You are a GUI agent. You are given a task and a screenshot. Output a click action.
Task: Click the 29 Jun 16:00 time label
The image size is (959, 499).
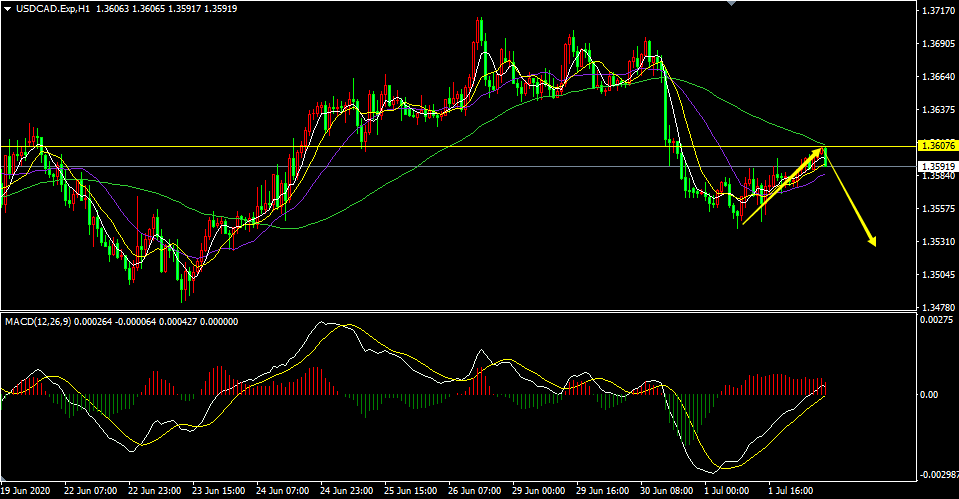coord(603,490)
